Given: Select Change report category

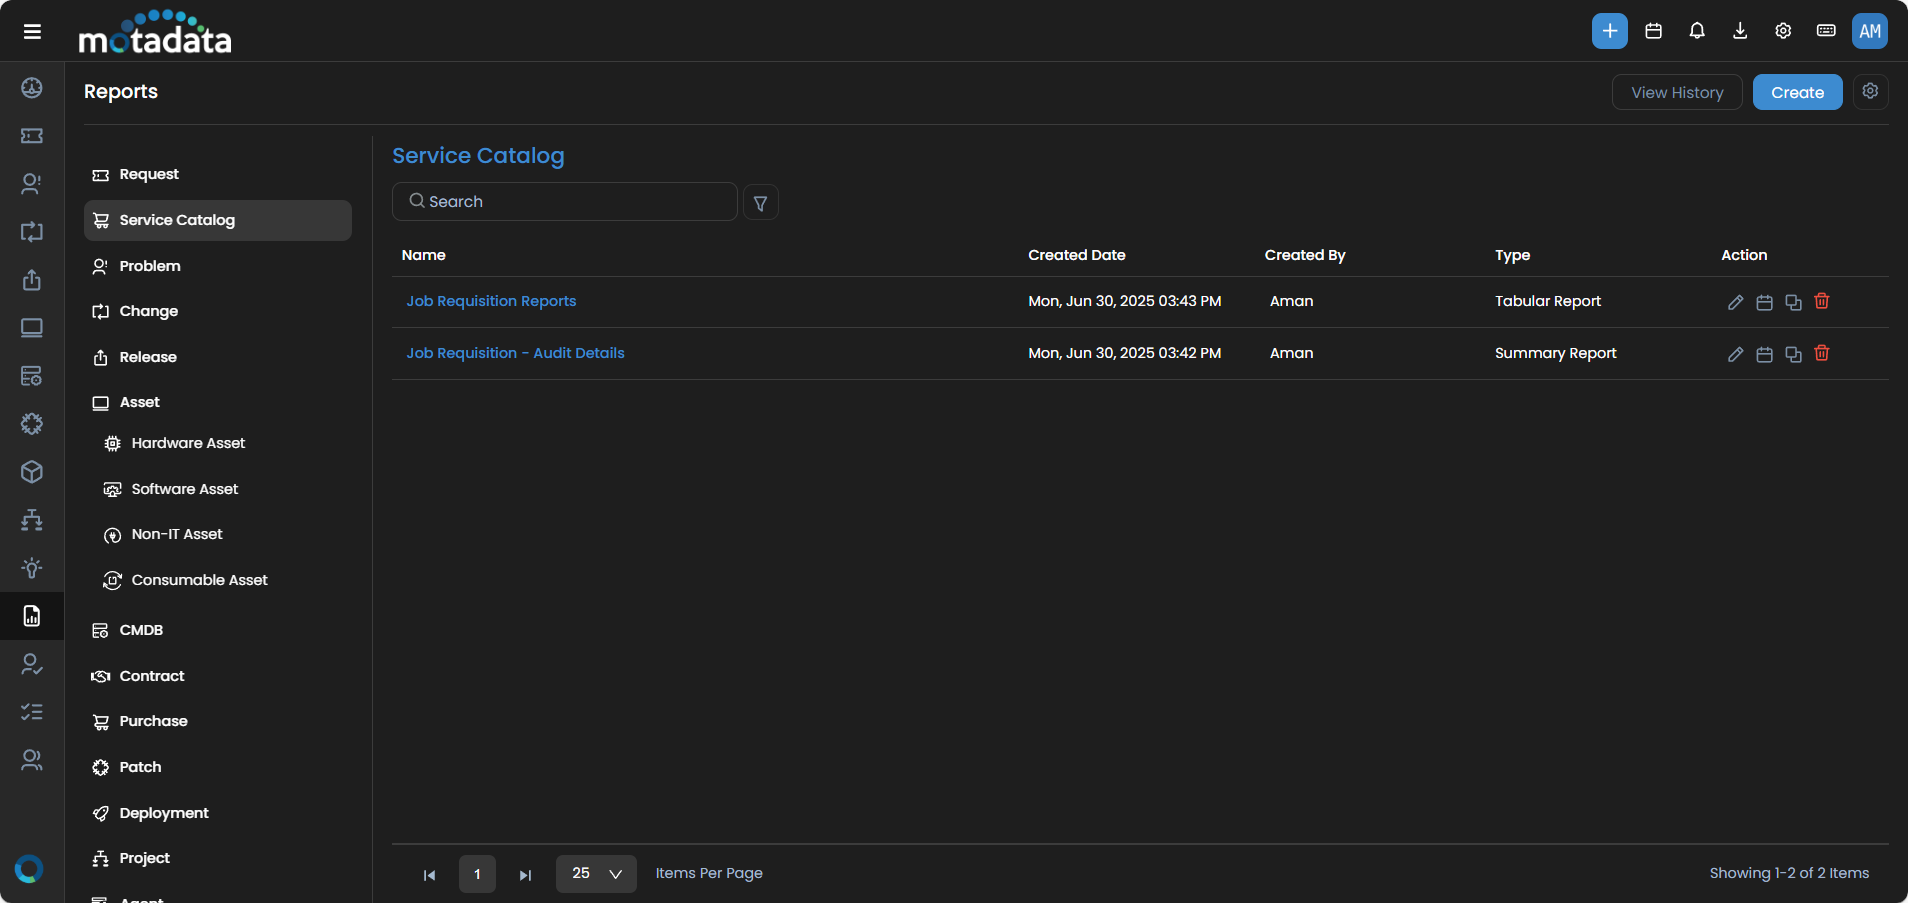Looking at the screenshot, I should (218, 311).
